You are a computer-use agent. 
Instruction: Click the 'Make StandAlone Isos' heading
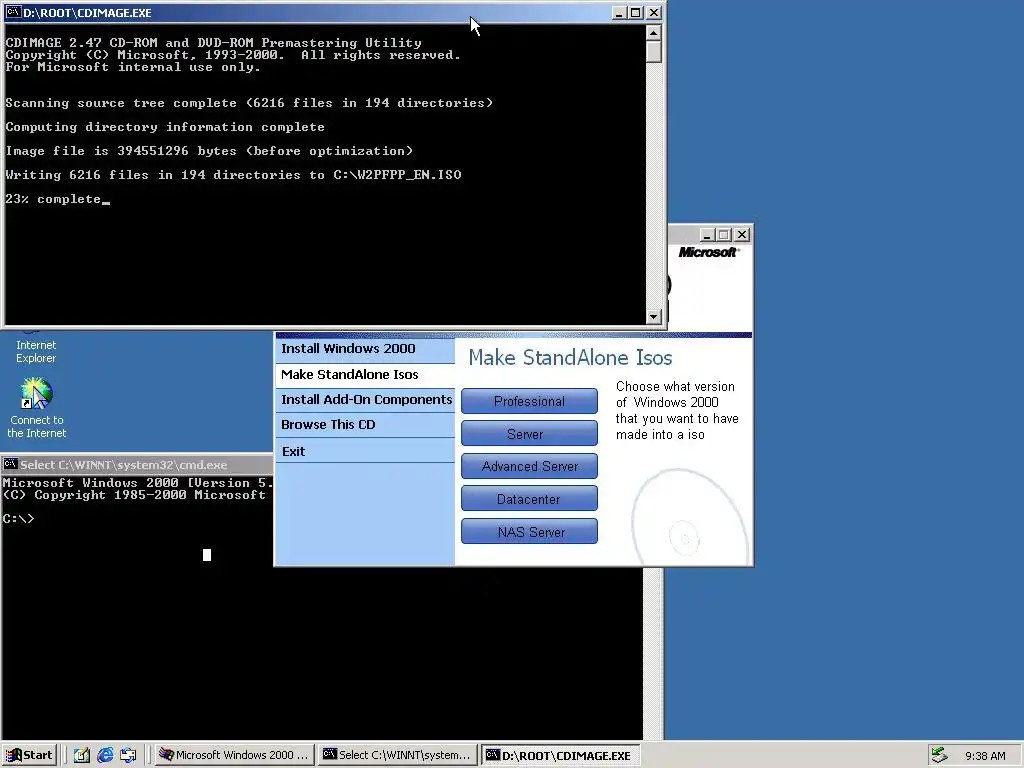(x=570, y=357)
